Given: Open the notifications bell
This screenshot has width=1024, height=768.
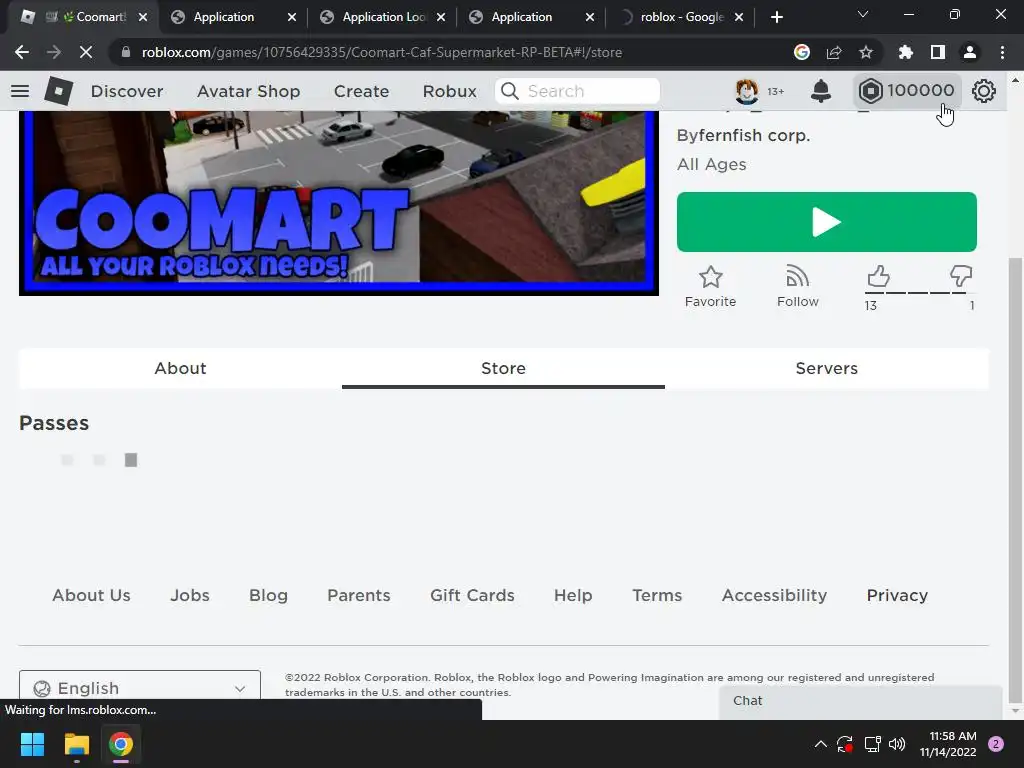Looking at the screenshot, I should click(821, 91).
